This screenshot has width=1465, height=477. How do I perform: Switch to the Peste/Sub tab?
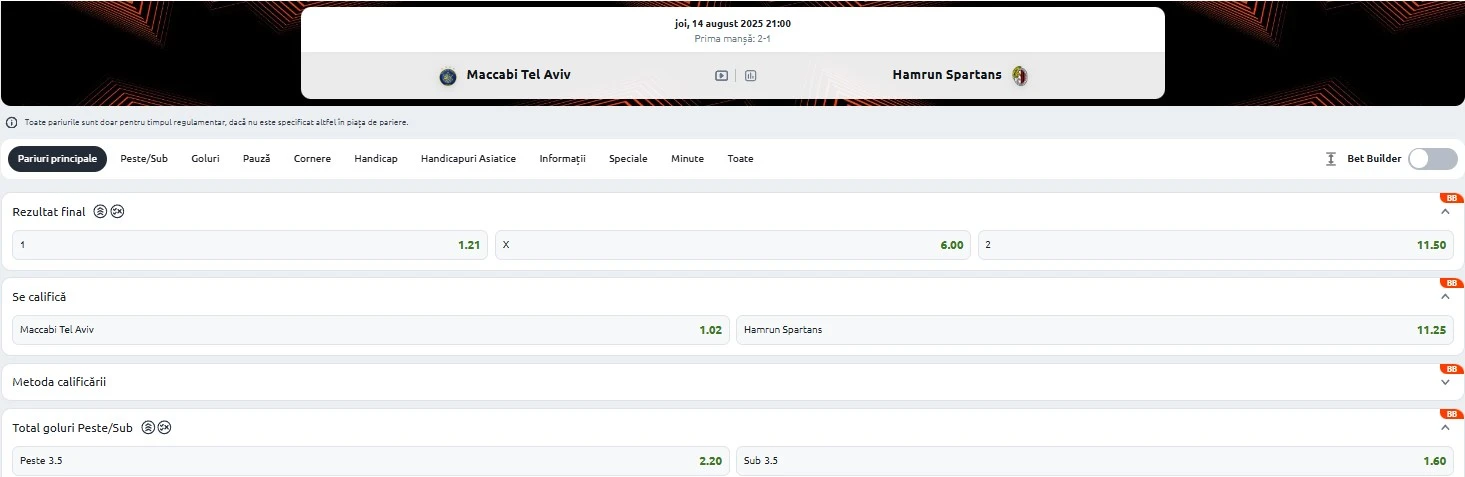144,159
